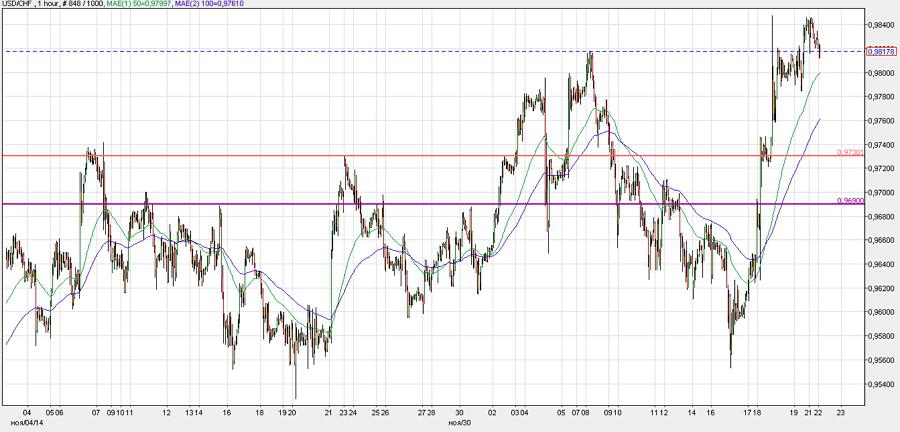Click date tick 19 20 on time axis
Screen dimensions: 900x432
click(289, 412)
